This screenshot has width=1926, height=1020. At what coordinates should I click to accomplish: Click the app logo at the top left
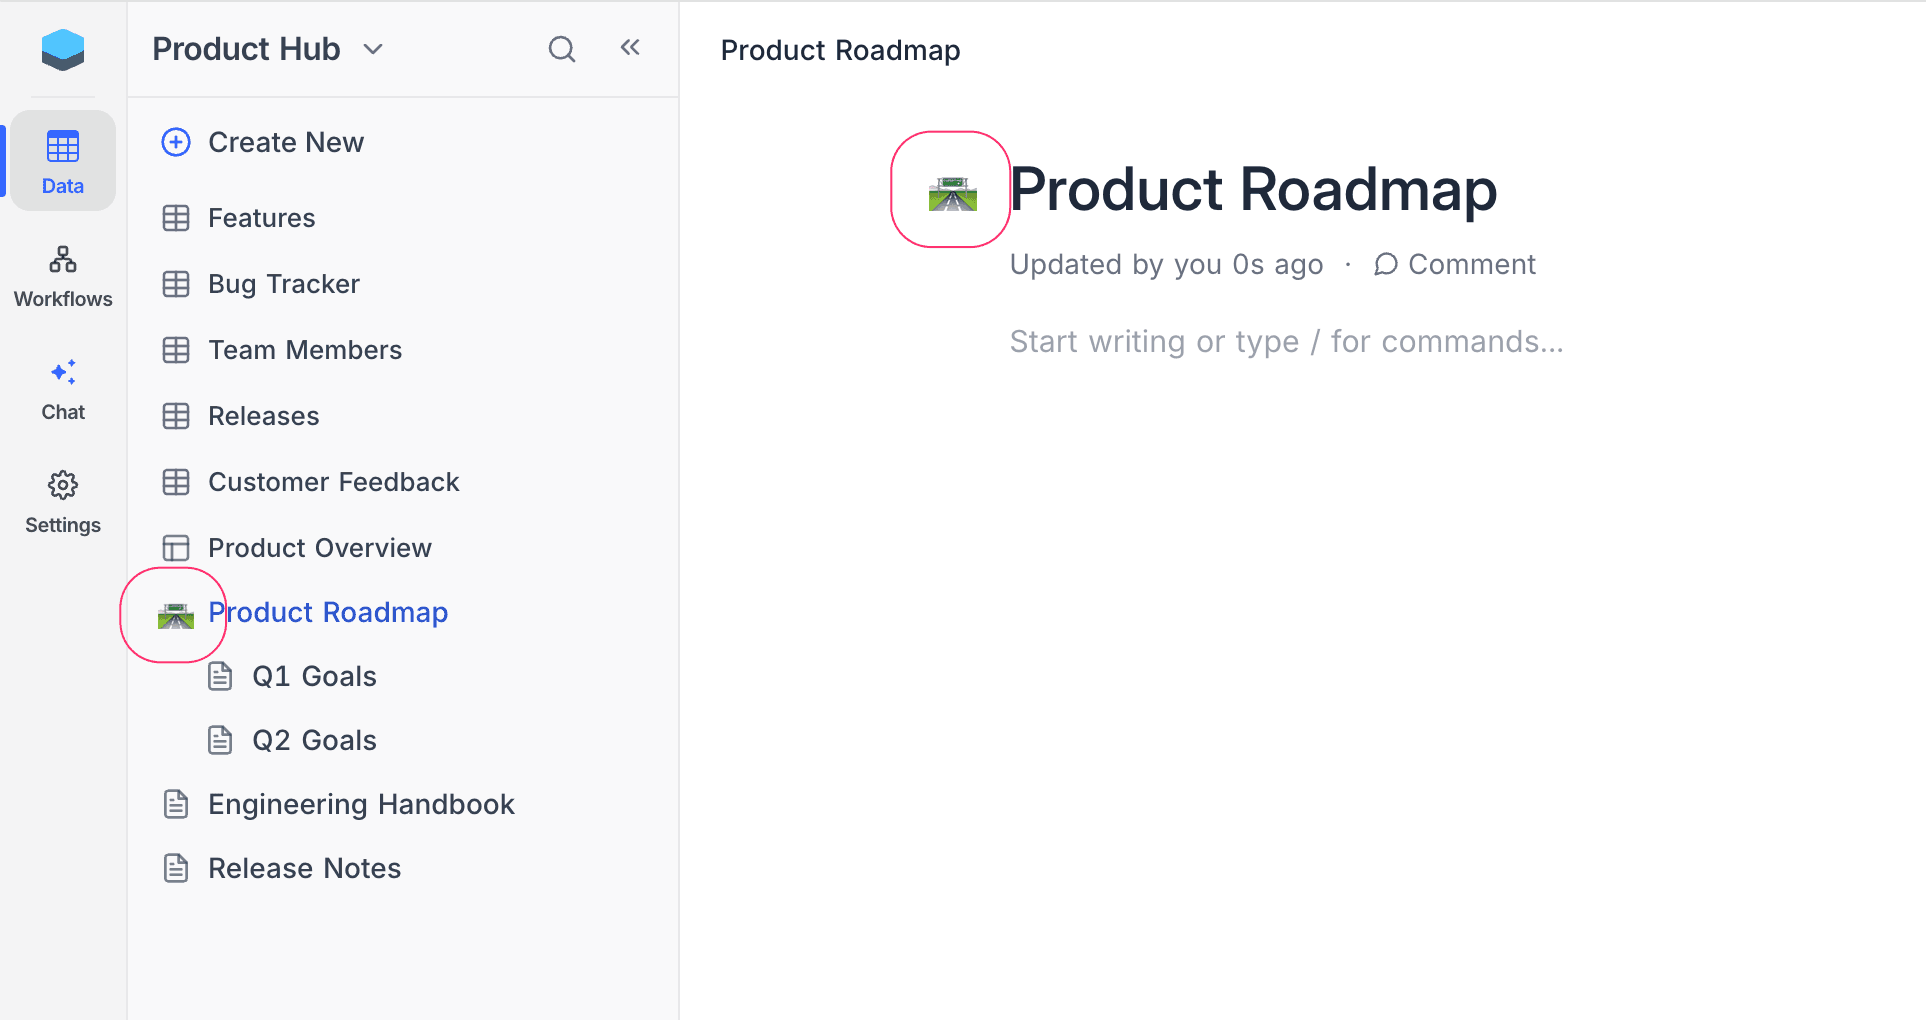(x=62, y=49)
